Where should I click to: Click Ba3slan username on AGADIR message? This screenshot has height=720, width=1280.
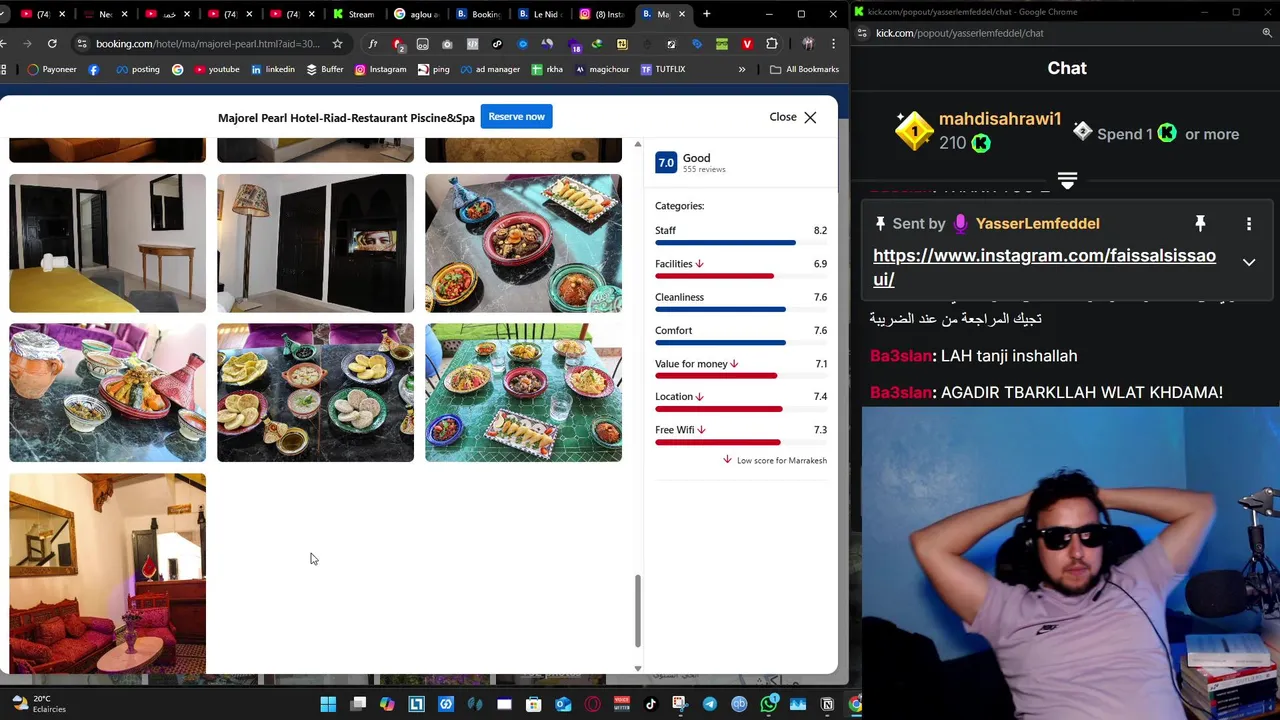pos(901,393)
